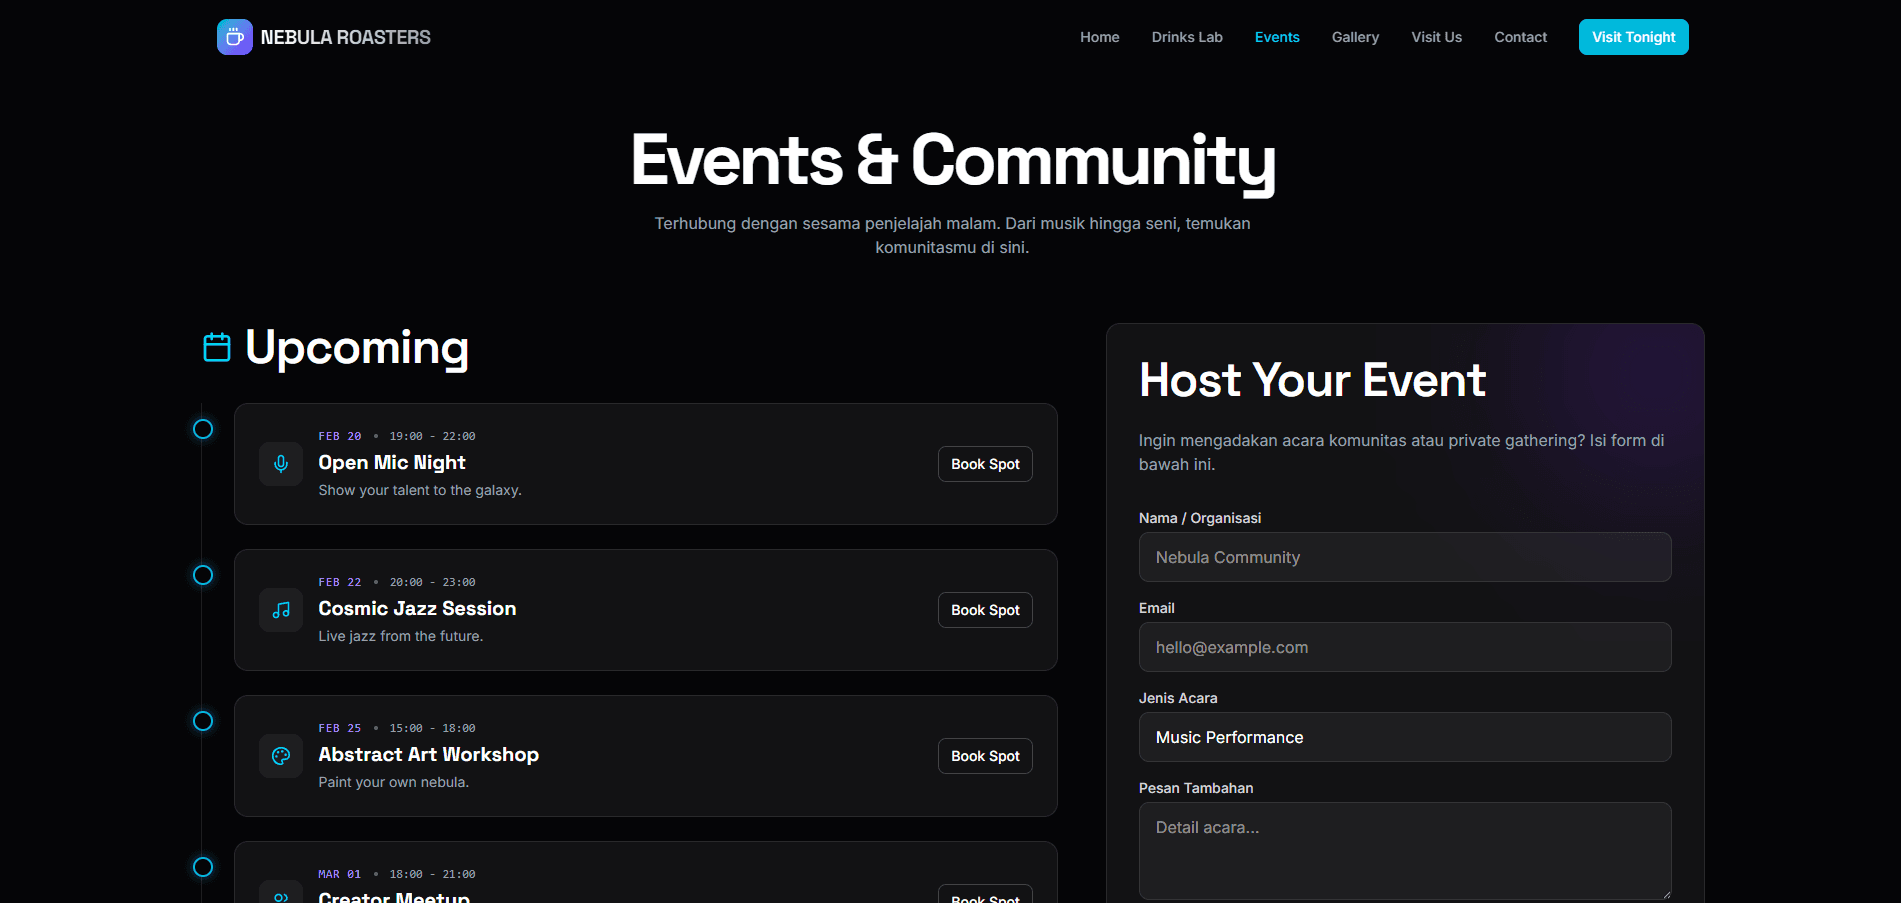This screenshot has height=903, width=1901.
Task: Focus the Nama / Organisasi input field
Action: pyautogui.click(x=1404, y=557)
